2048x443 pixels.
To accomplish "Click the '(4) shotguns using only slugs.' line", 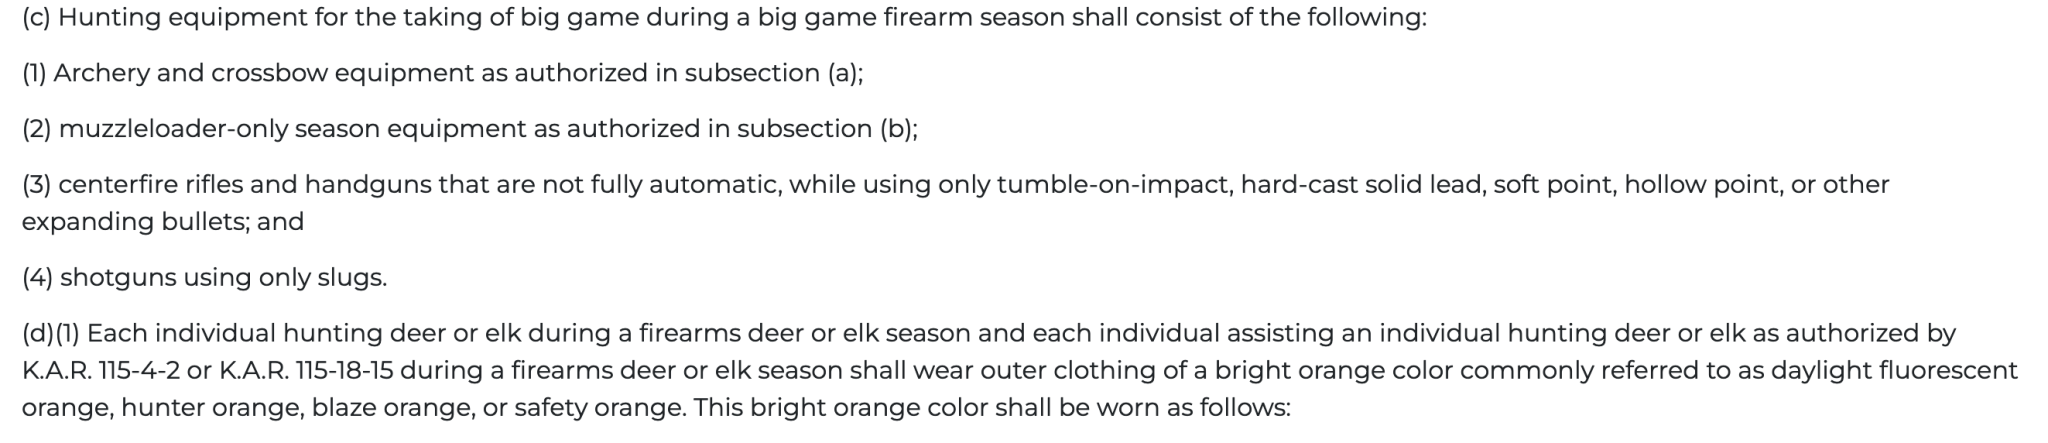I will click(204, 278).
